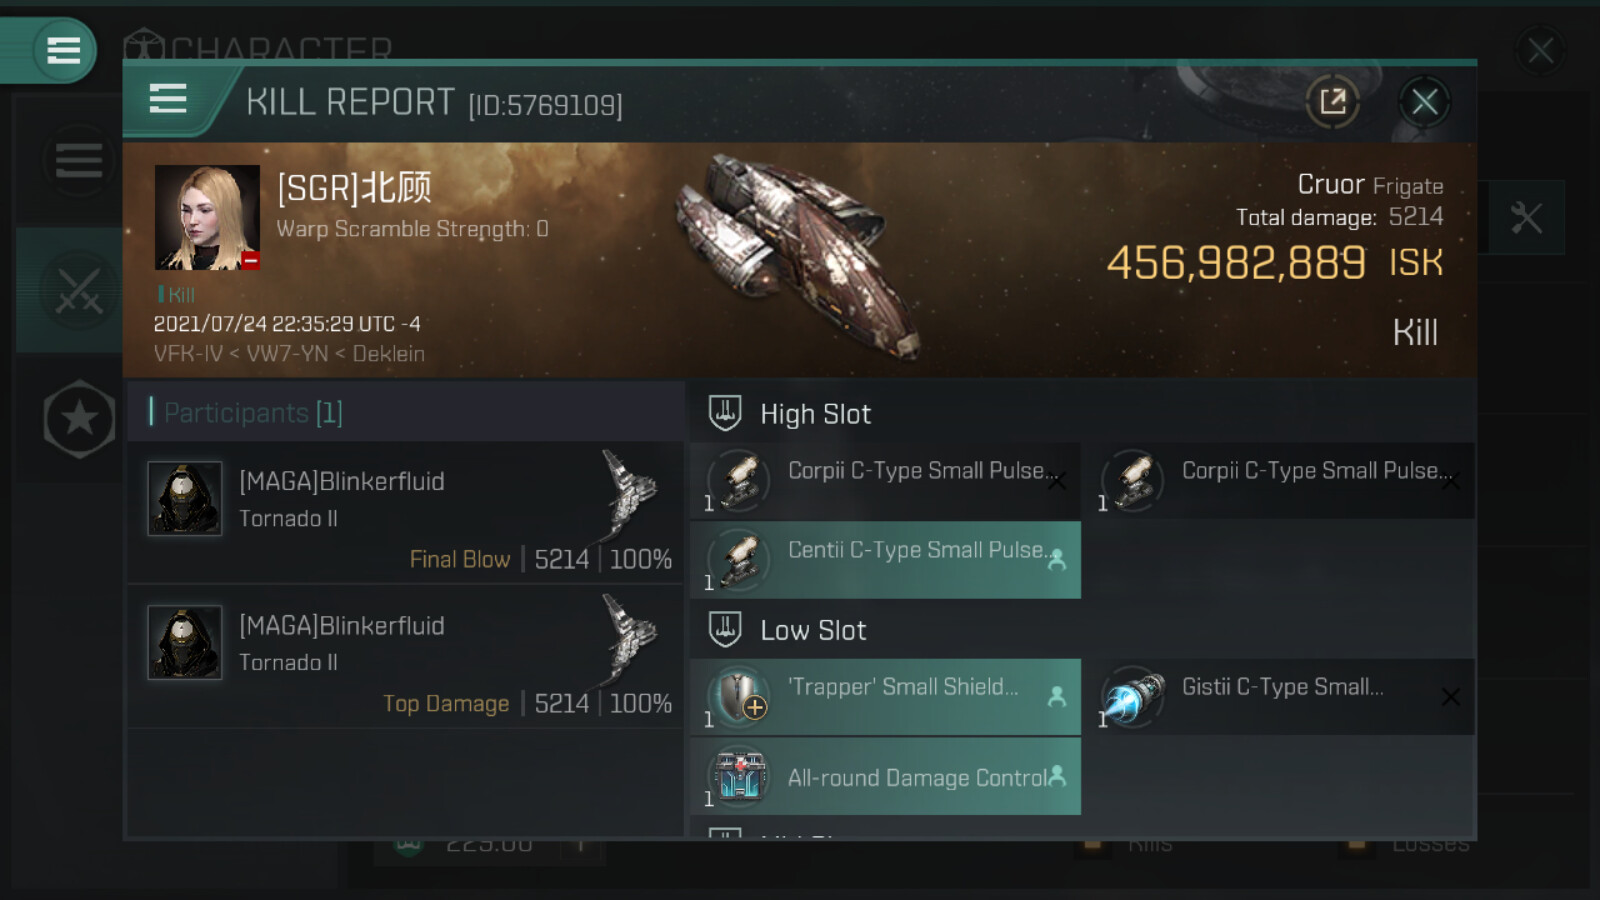Click the victim's blonde character portrait
This screenshot has height=900, width=1600.
point(207,218)
